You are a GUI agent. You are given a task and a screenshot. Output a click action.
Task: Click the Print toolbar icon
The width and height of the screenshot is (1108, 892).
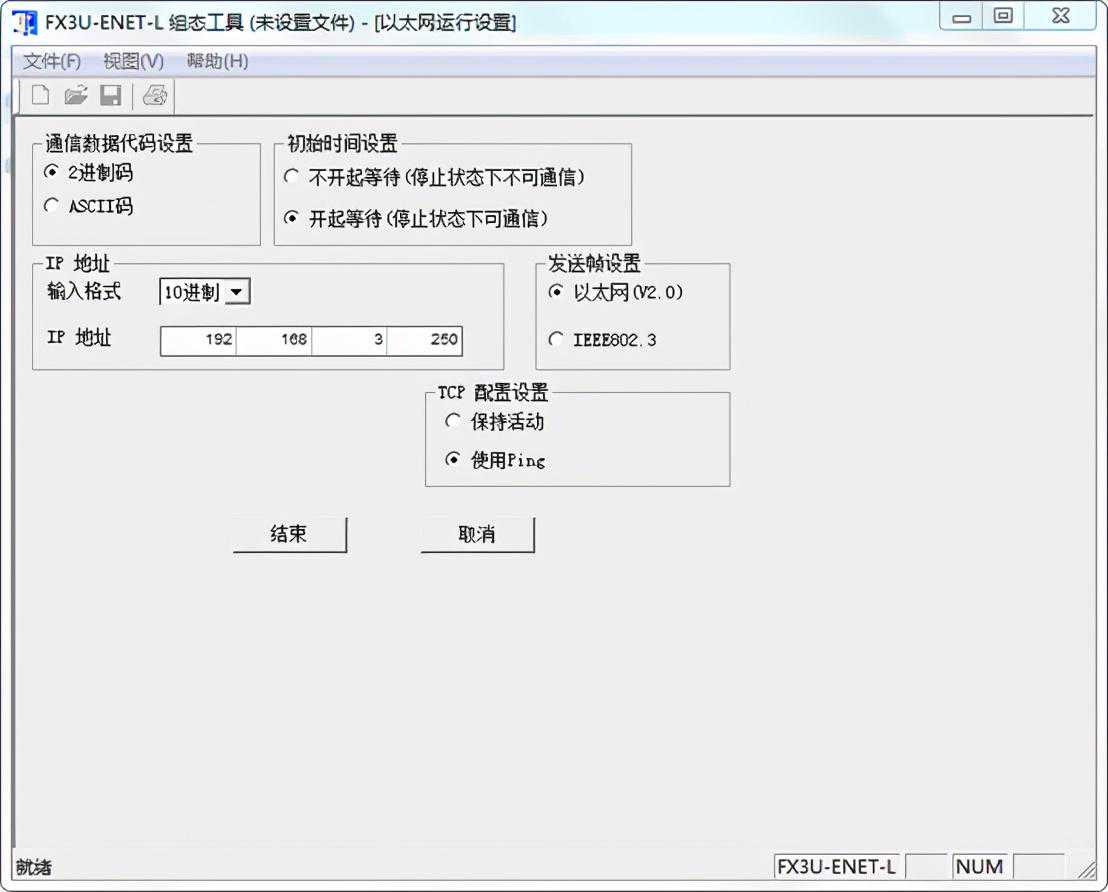point(155,96)
